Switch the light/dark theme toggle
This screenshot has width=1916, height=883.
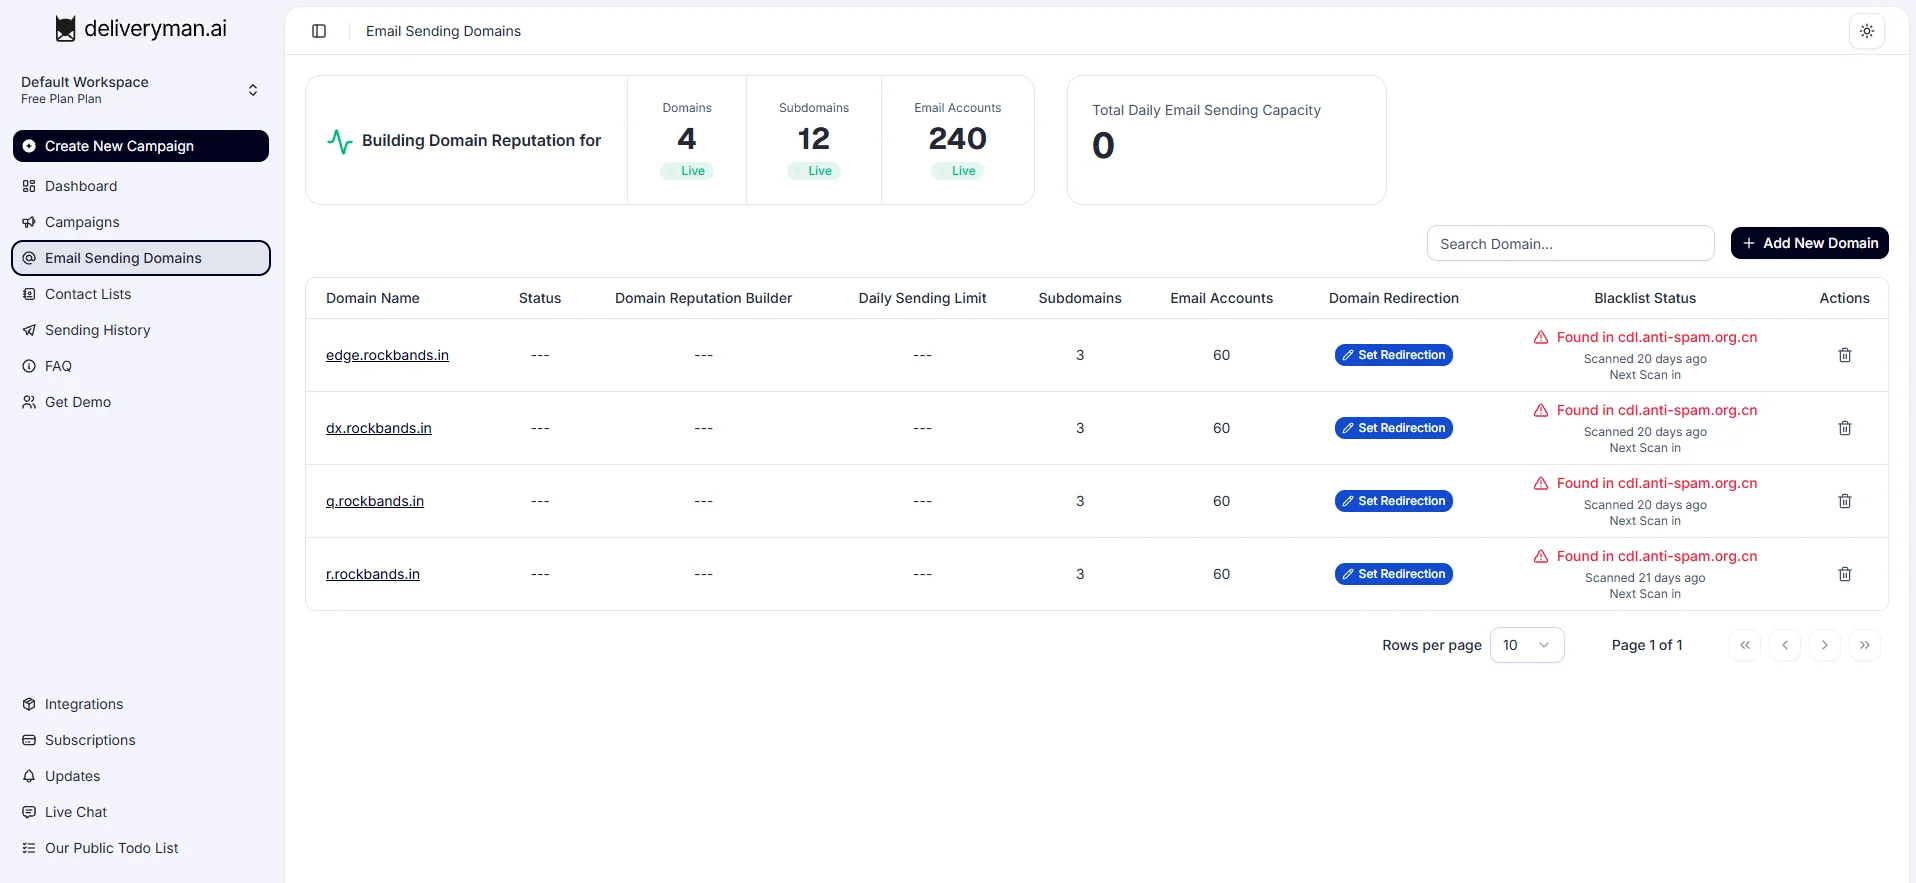point(1866,31)
